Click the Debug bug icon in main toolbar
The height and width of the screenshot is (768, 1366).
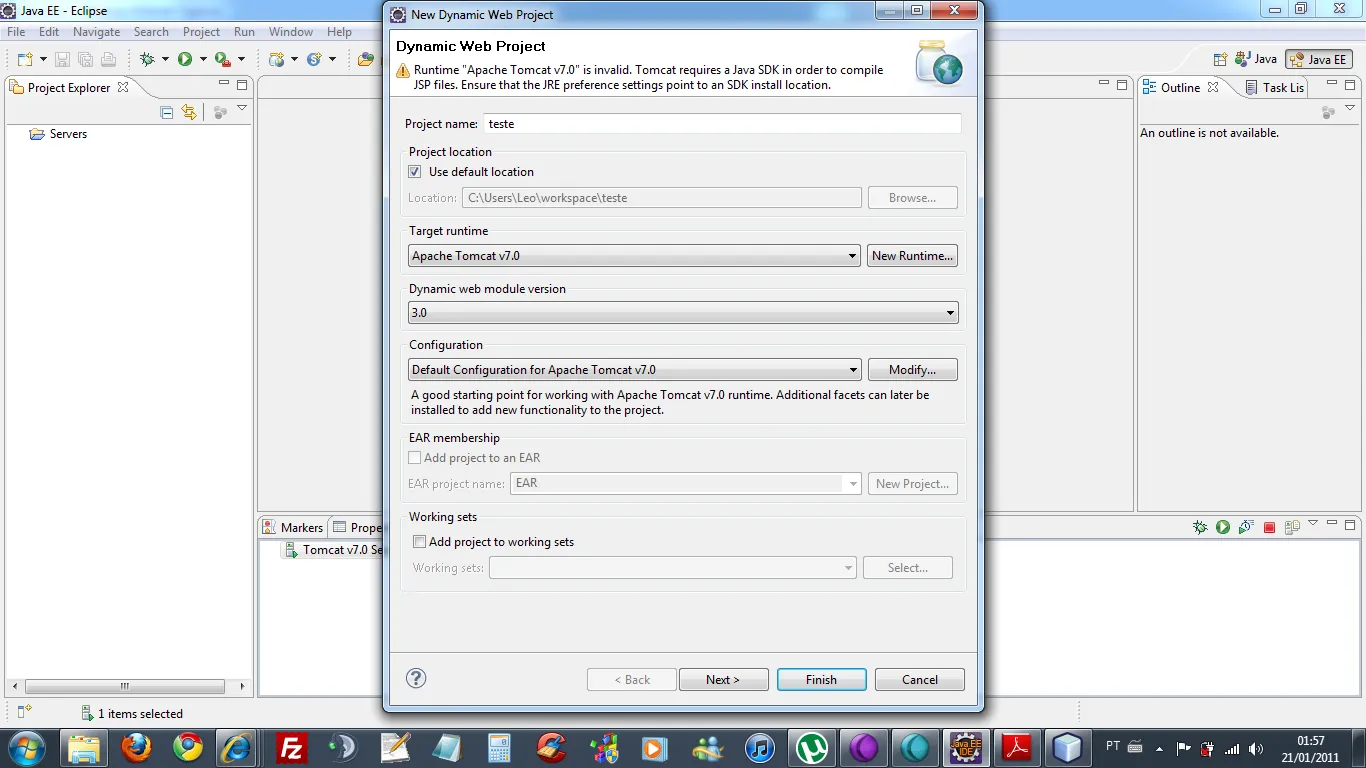coord(148,59)
